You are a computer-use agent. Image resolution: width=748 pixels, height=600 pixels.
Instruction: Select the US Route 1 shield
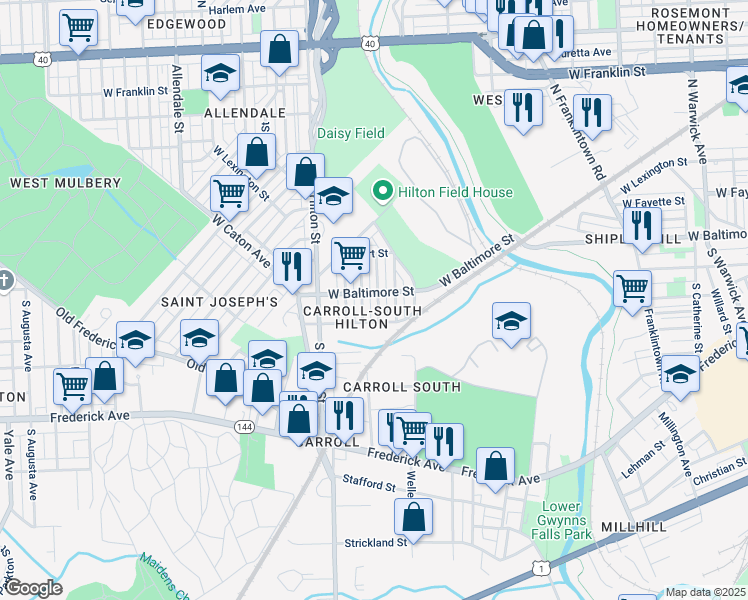[x=541, y=569]
